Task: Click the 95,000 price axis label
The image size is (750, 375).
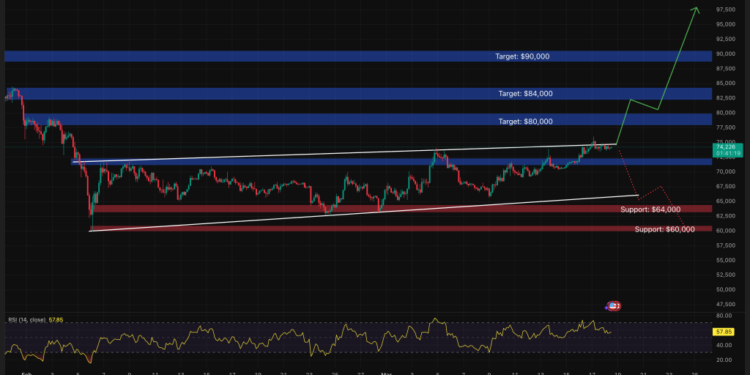Action: point(726,24)
